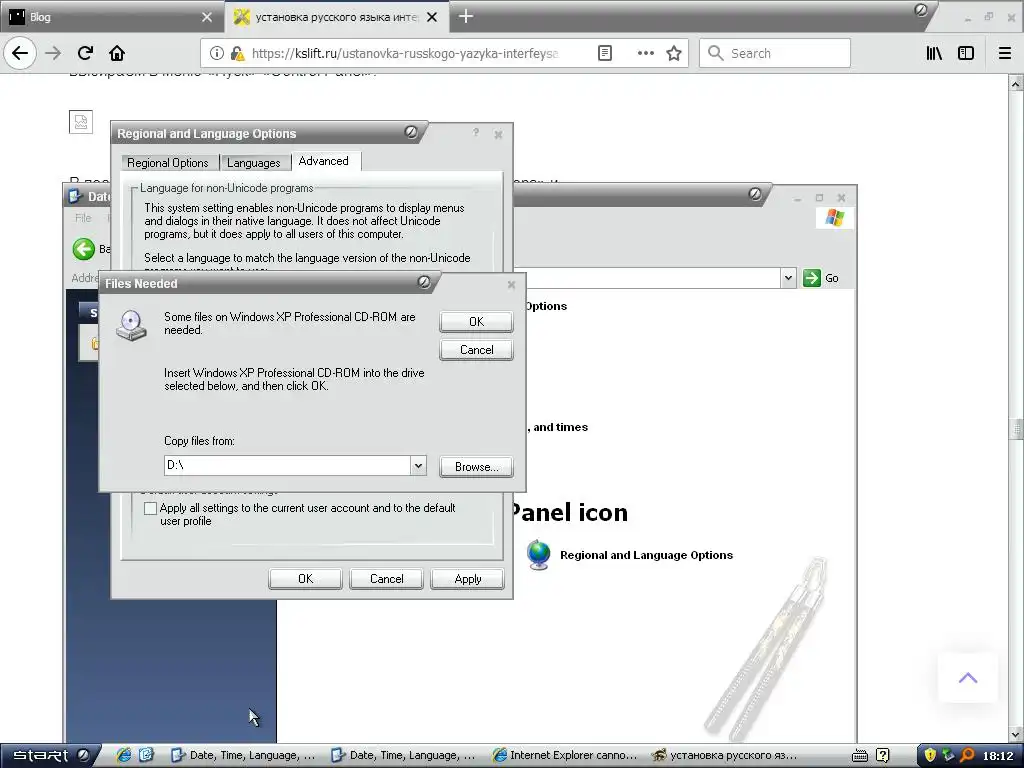Click Cancel in Files Needed dialog

[x=476, y=349]
